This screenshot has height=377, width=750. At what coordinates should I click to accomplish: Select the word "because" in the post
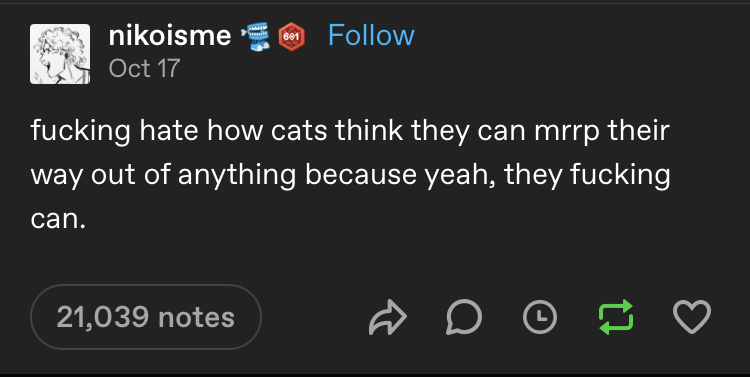[361, 175]
